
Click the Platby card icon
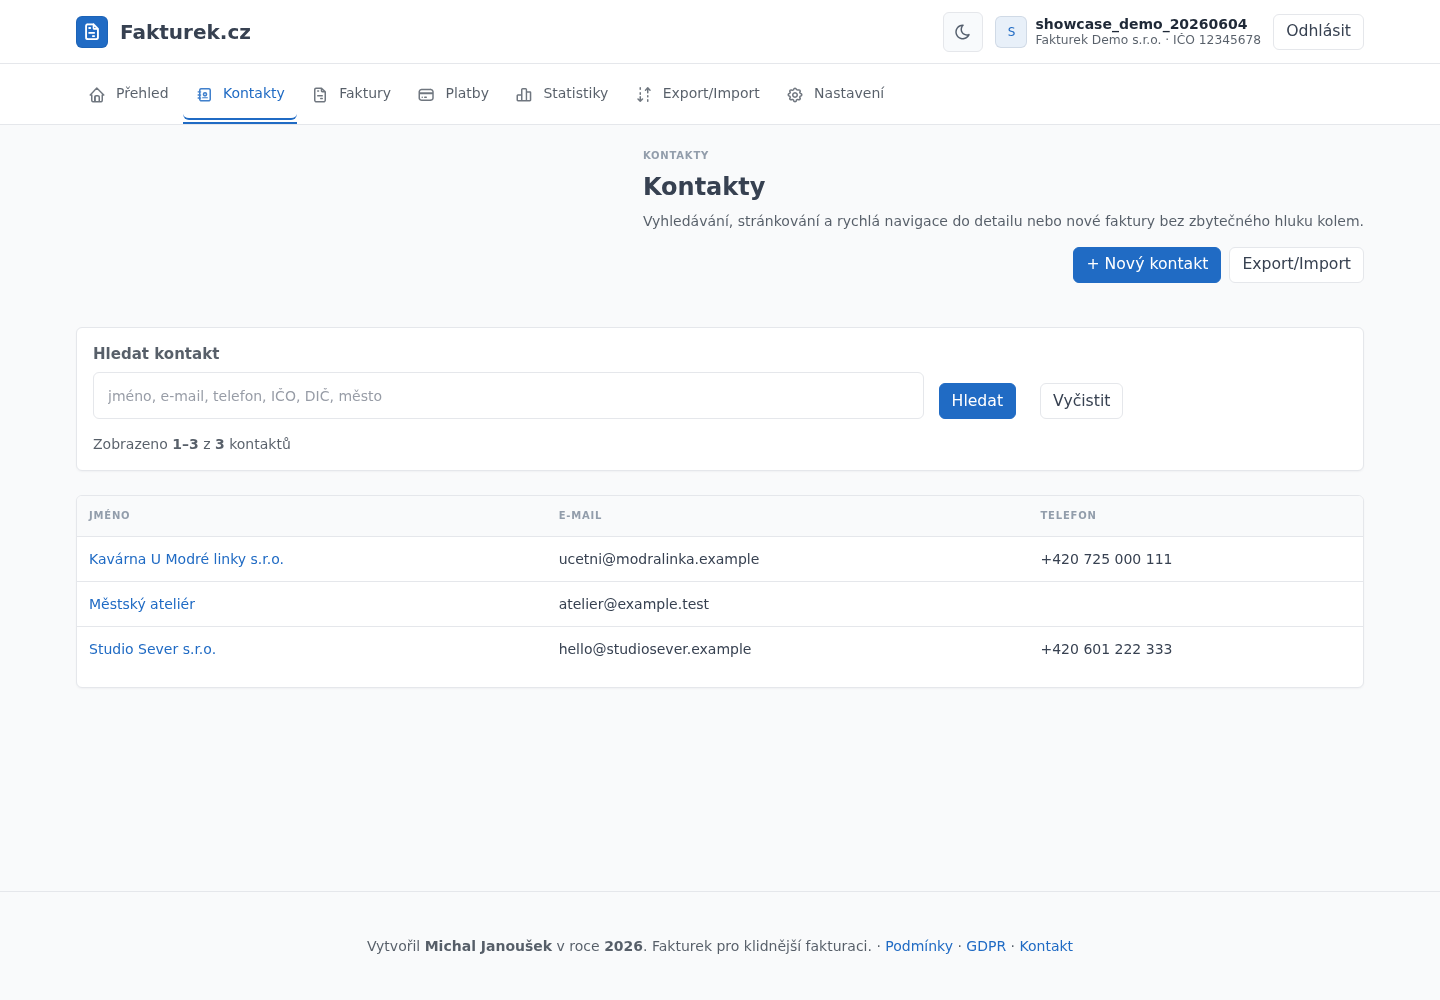coord(426,95)
